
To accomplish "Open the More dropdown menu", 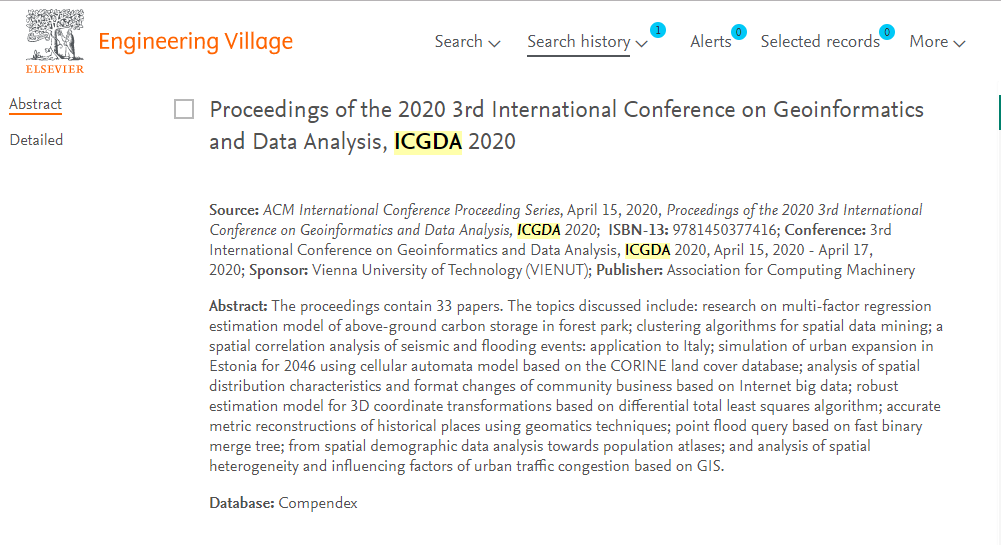I will coord(937,41).
